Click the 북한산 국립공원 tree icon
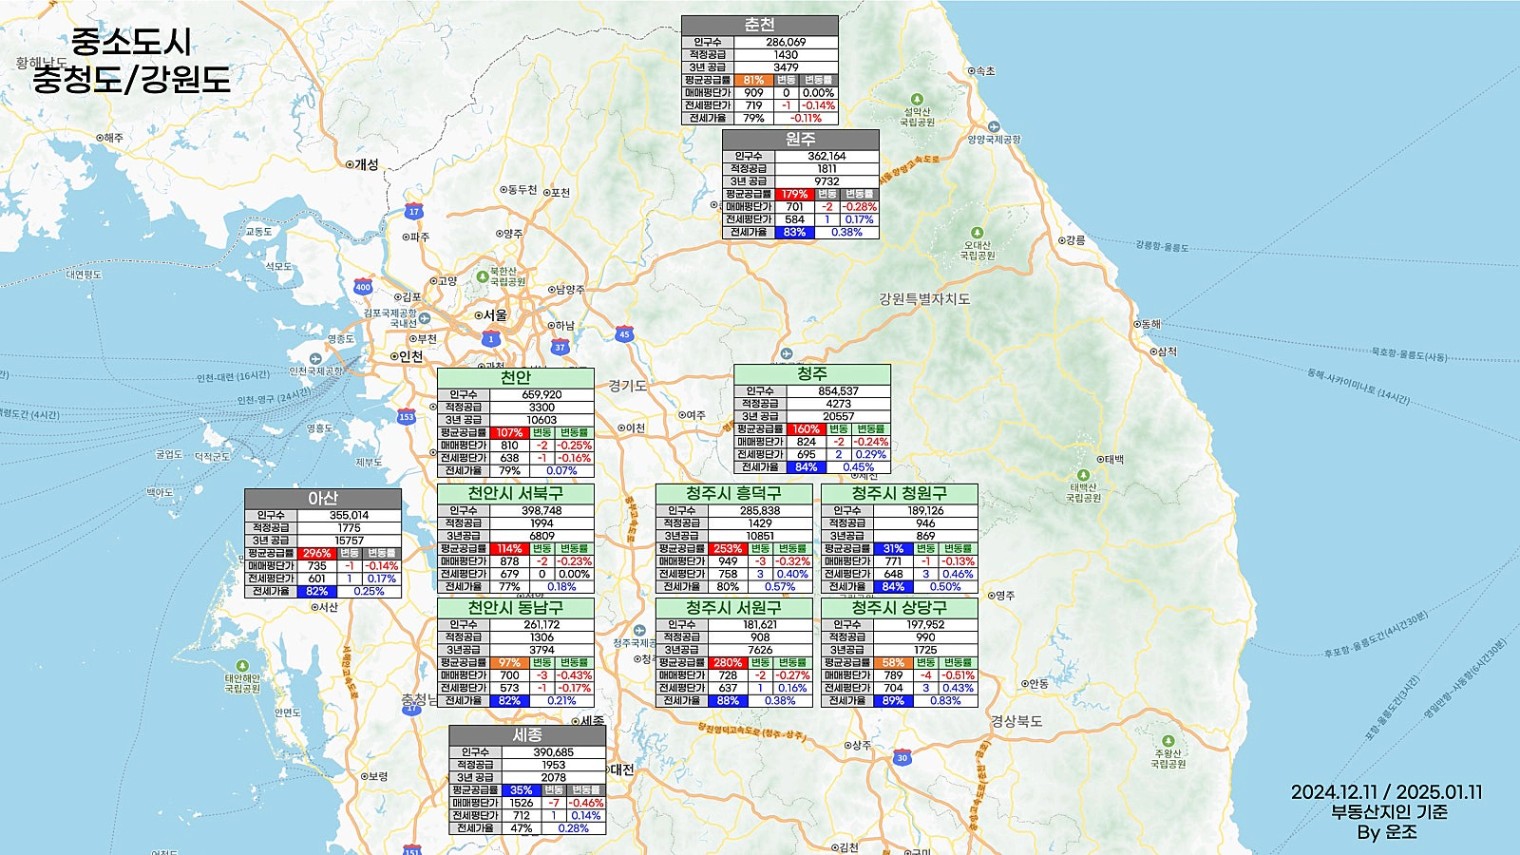 [482, 276]
